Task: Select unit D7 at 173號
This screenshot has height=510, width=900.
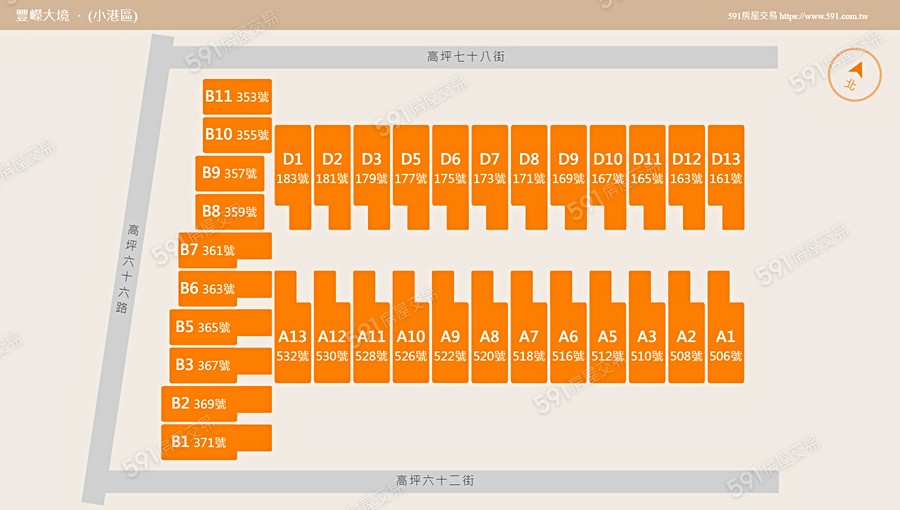Action: point(489,168)
